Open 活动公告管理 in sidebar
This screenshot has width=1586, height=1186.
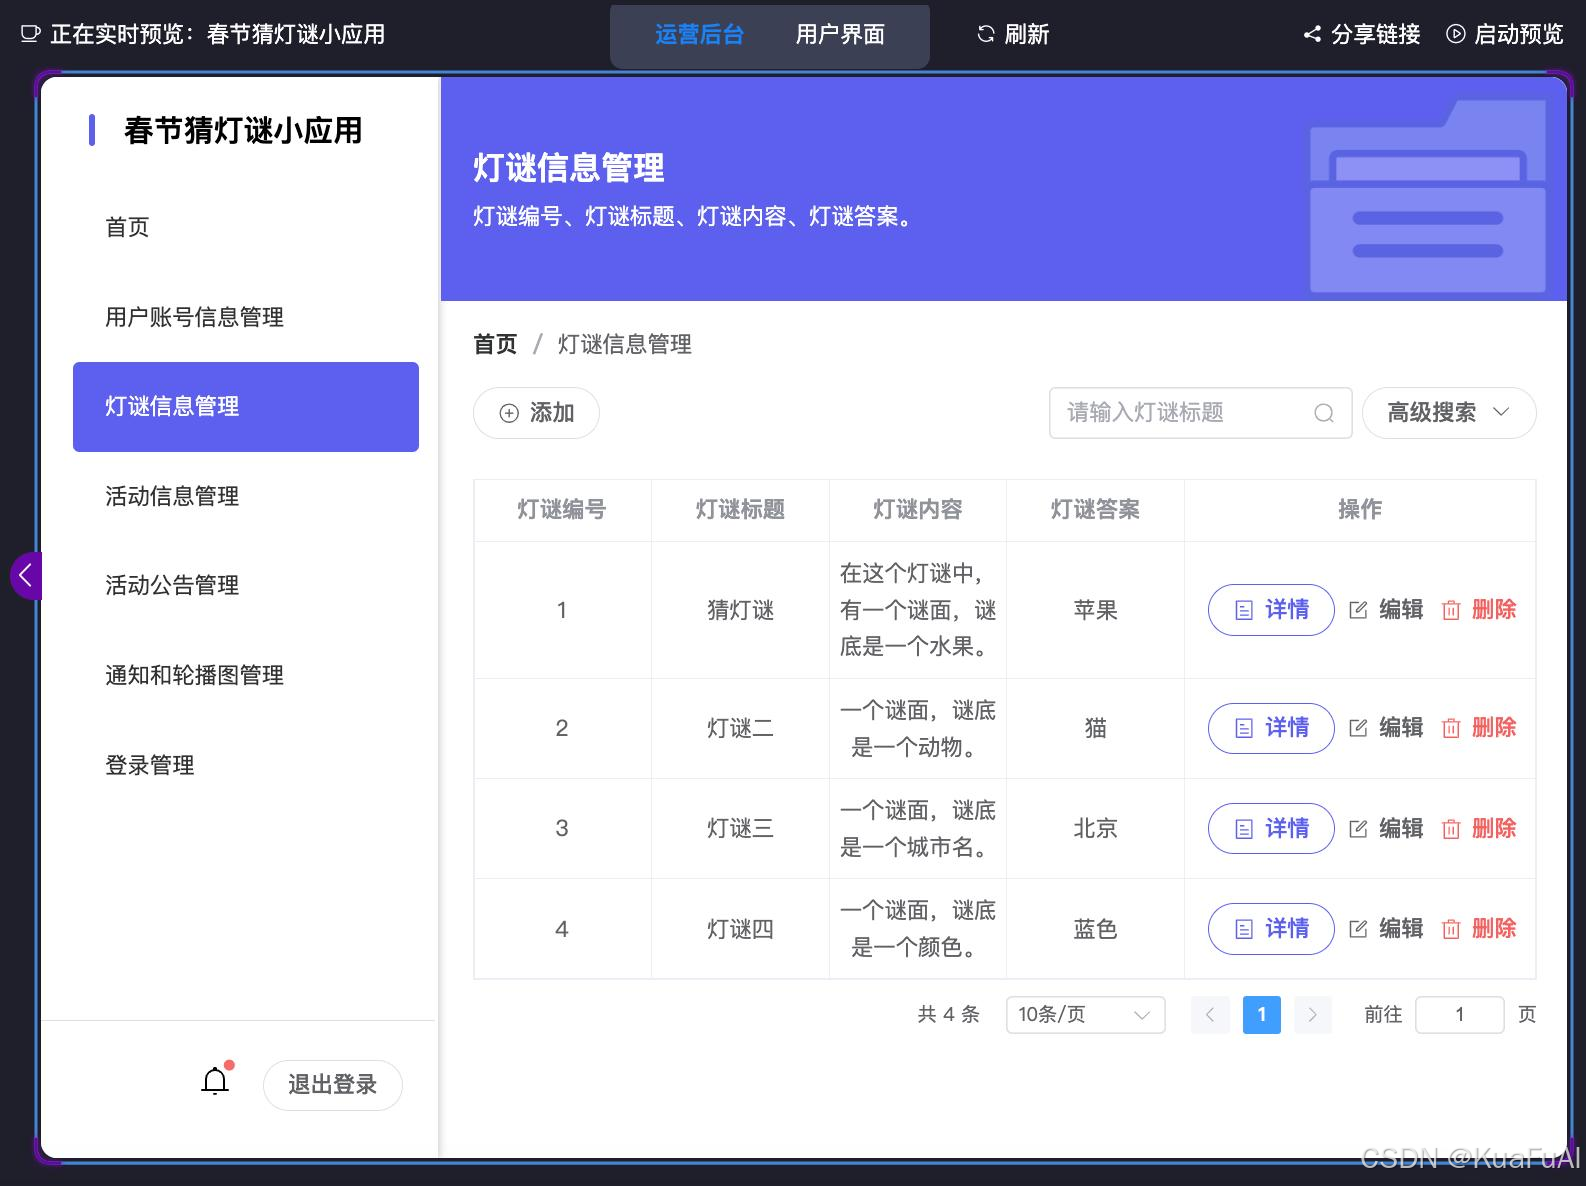point(246,586)
